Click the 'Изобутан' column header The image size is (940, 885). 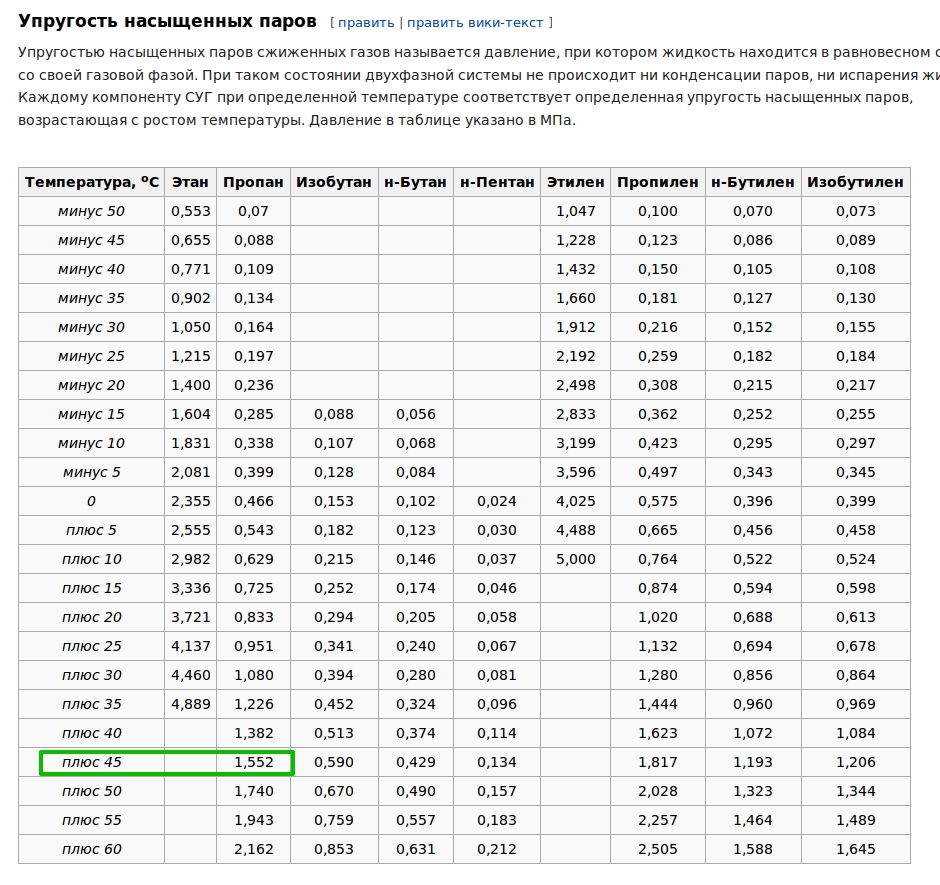[x=334, y=182]
